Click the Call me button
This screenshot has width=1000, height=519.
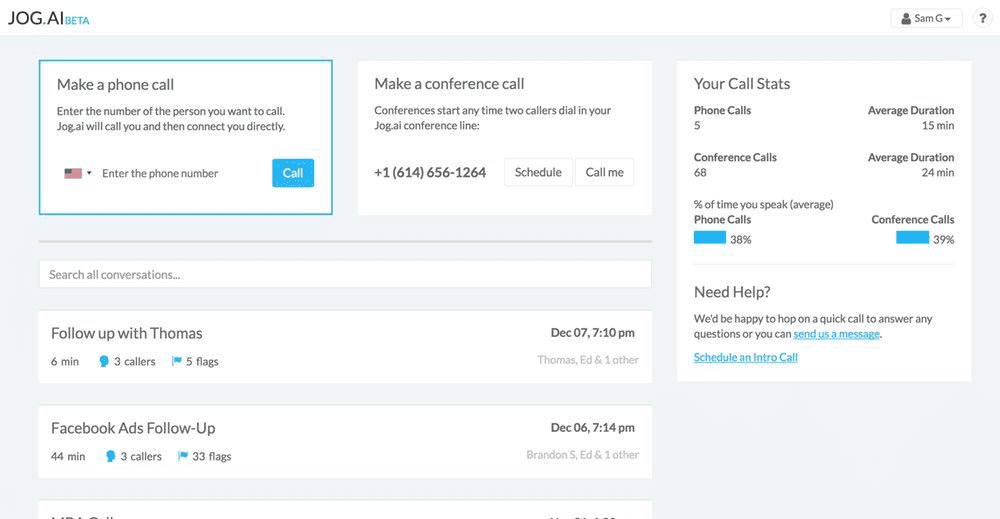point(605,172)
